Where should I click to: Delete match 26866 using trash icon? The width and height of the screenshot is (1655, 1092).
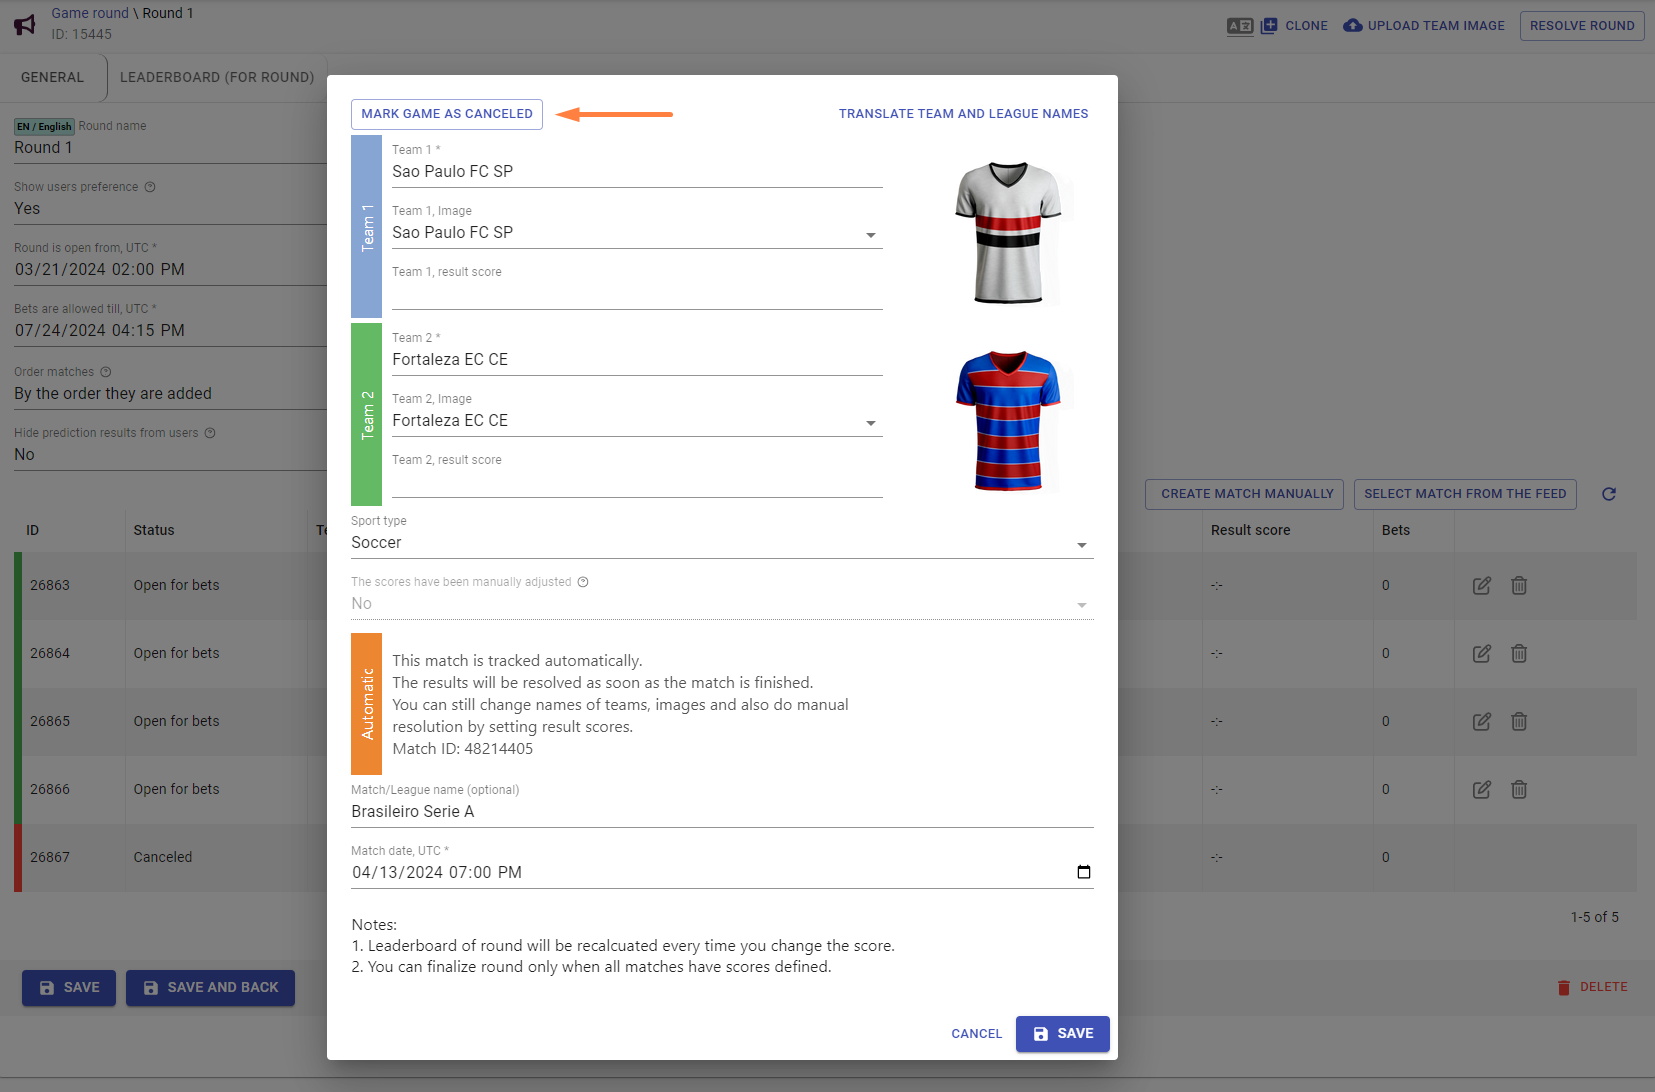tap(1519, 790)
